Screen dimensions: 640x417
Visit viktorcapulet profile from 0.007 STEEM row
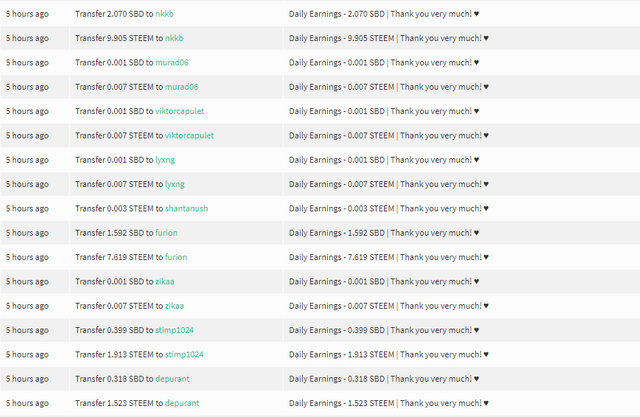click(189, 135)
